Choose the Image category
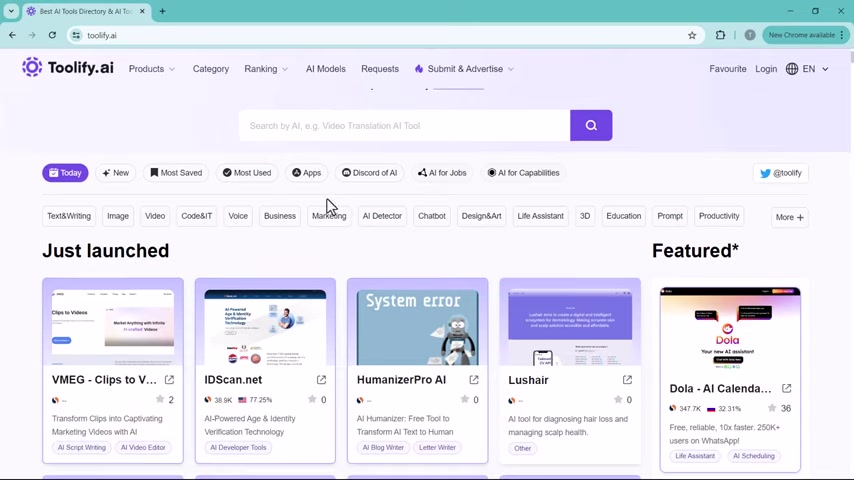Viewport: 854px width, 480px height. [x=118, y=216]
